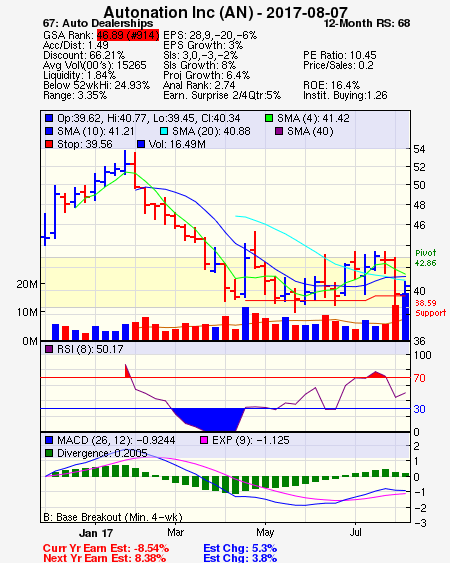Click the blue 30 RSI level label
450x563 pixels.
pyautogui.click(x=419, y=409)
